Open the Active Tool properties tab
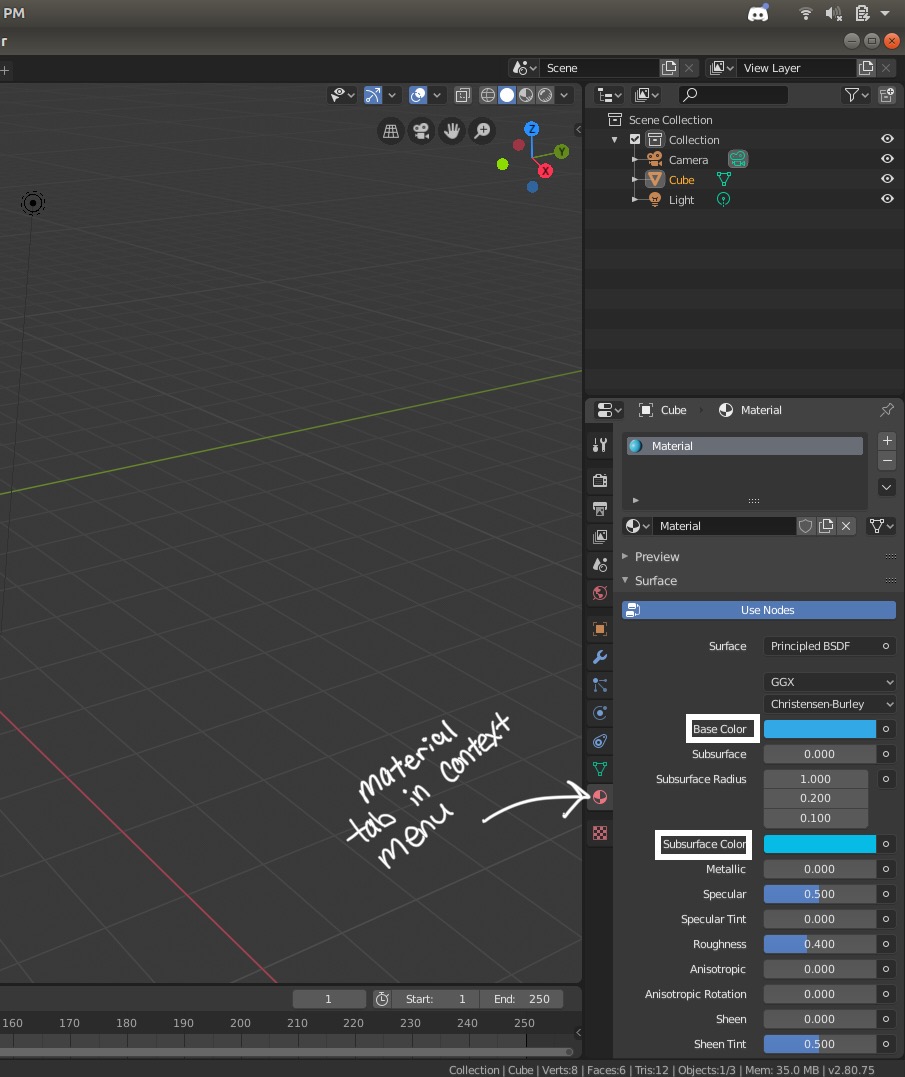 click(599, 445)
